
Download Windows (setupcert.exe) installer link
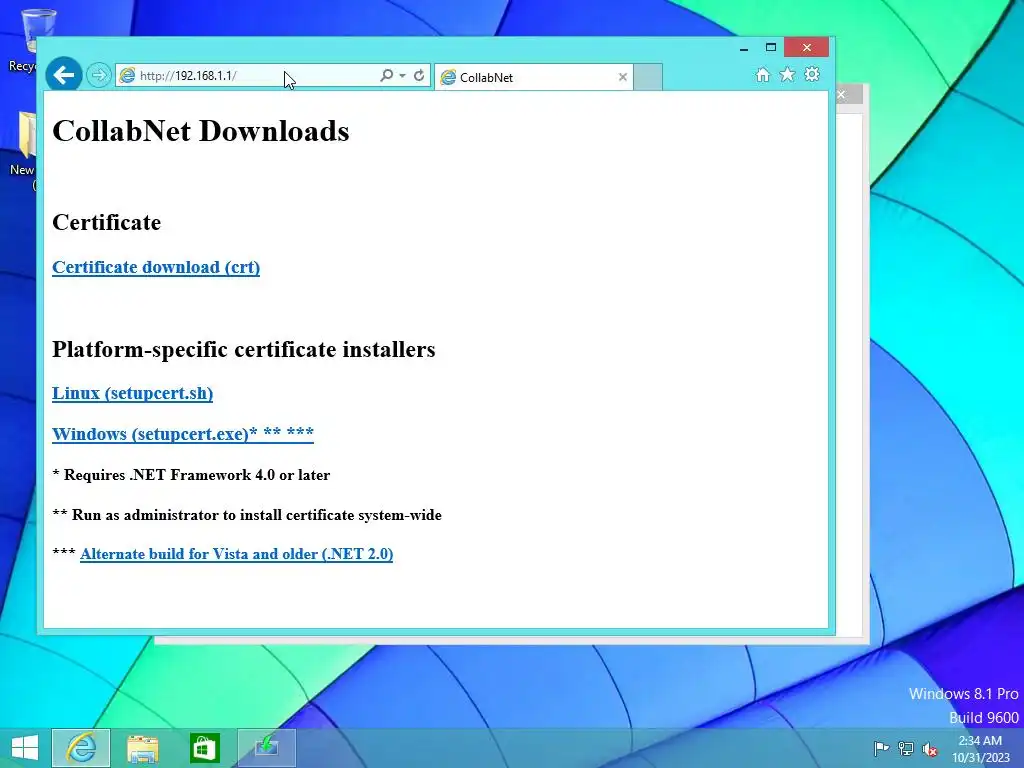(x=183, y=434)
